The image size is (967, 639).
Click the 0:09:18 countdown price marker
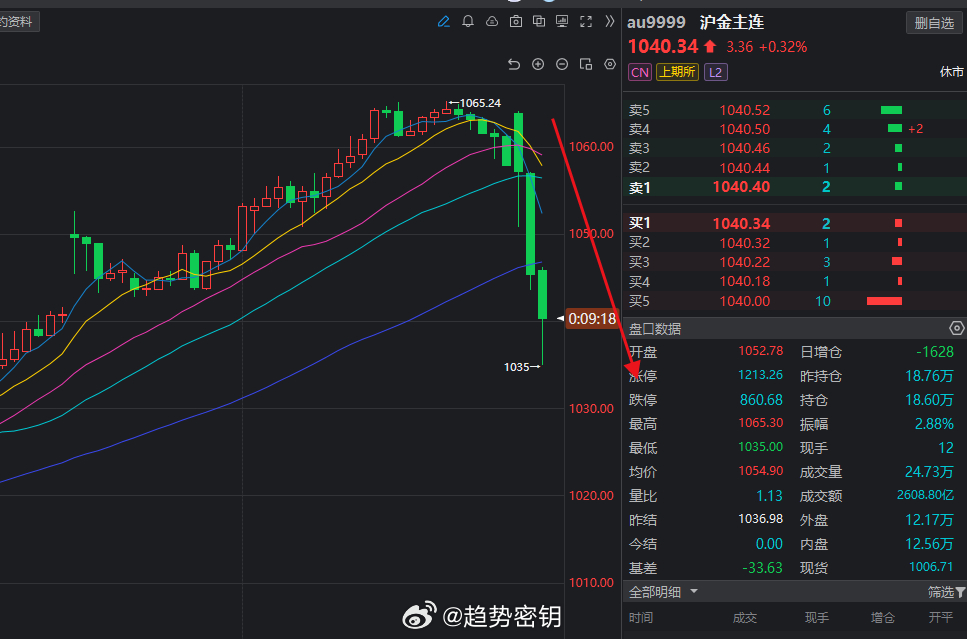pos(594,319)
